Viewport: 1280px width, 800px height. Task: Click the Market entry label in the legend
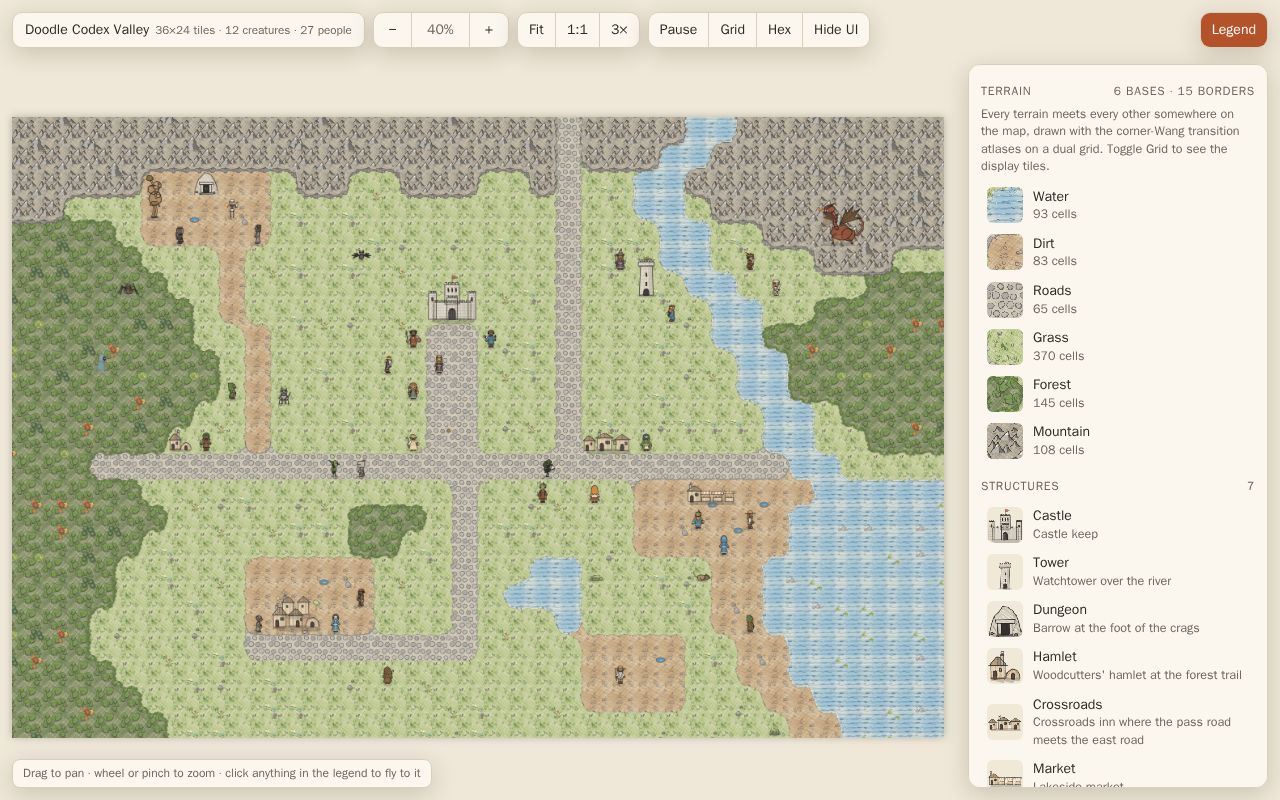click(1054, 768)
